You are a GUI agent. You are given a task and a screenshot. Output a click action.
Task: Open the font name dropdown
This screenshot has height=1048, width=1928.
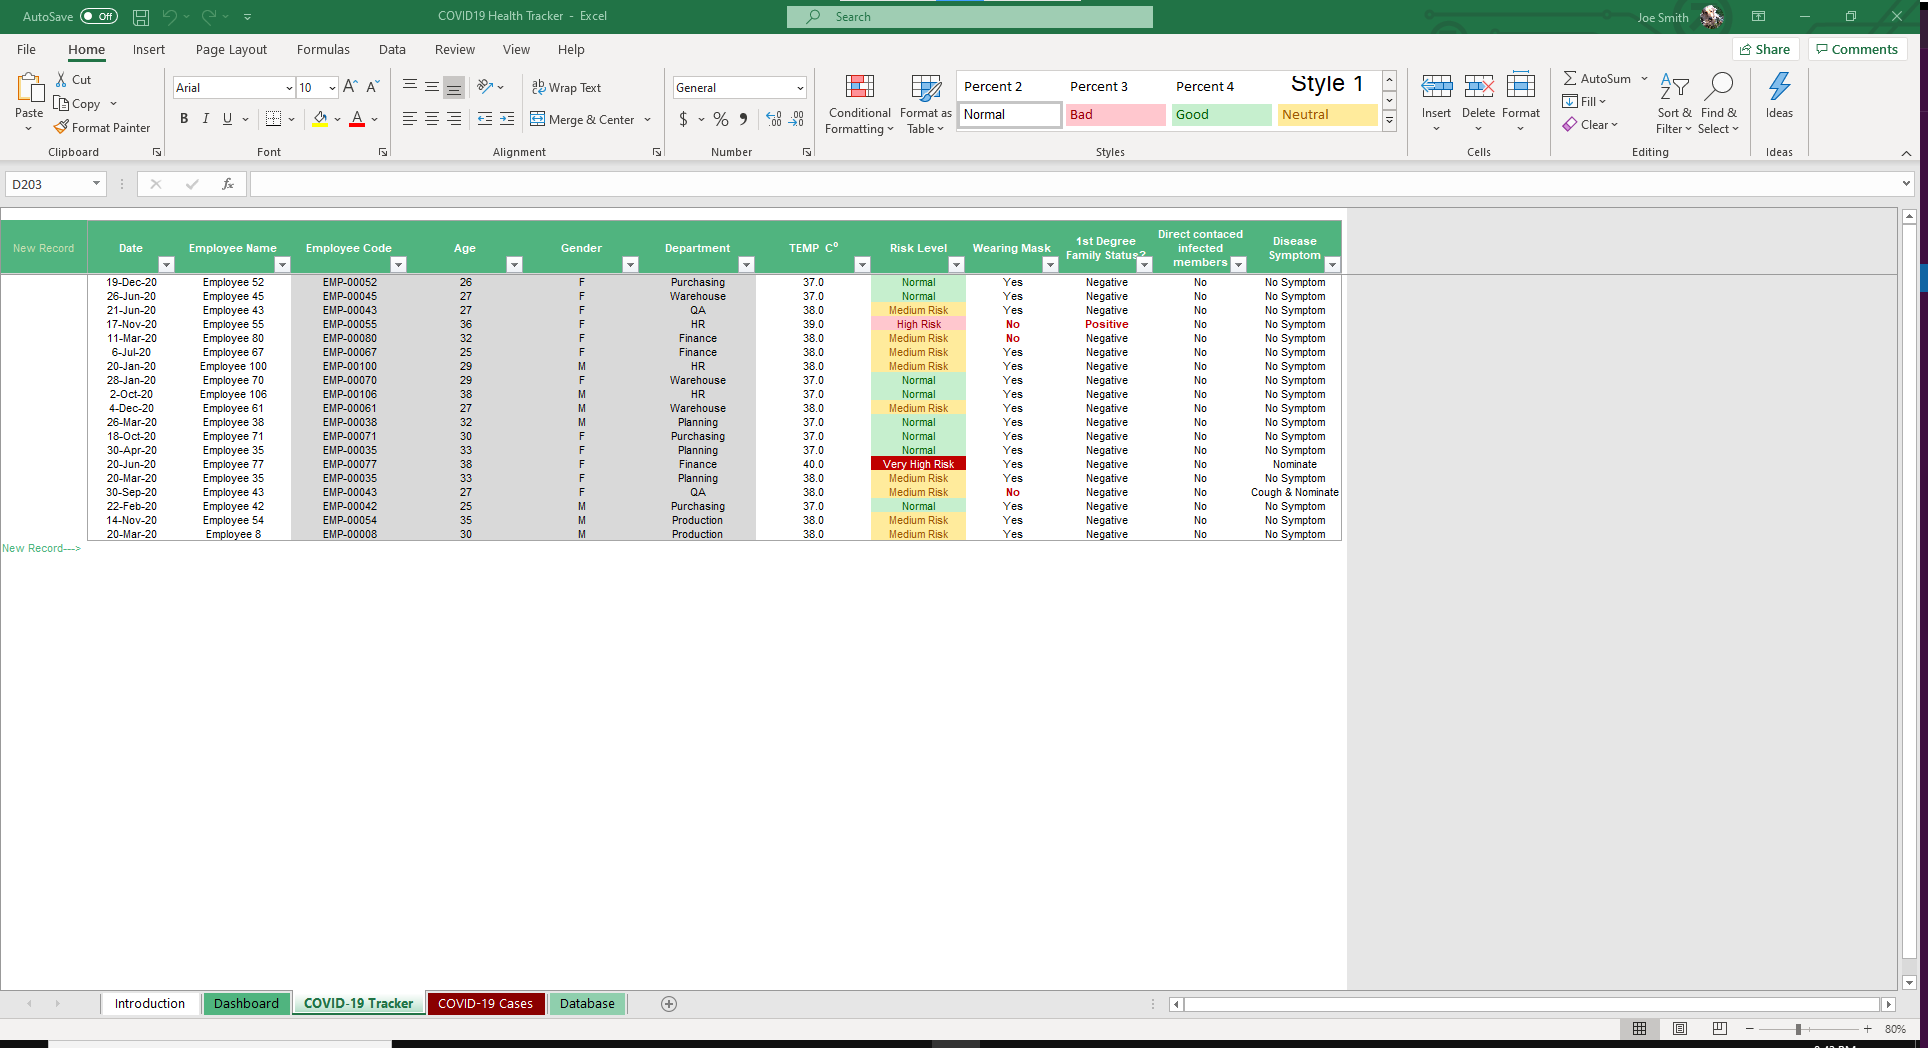coord(289,88)
